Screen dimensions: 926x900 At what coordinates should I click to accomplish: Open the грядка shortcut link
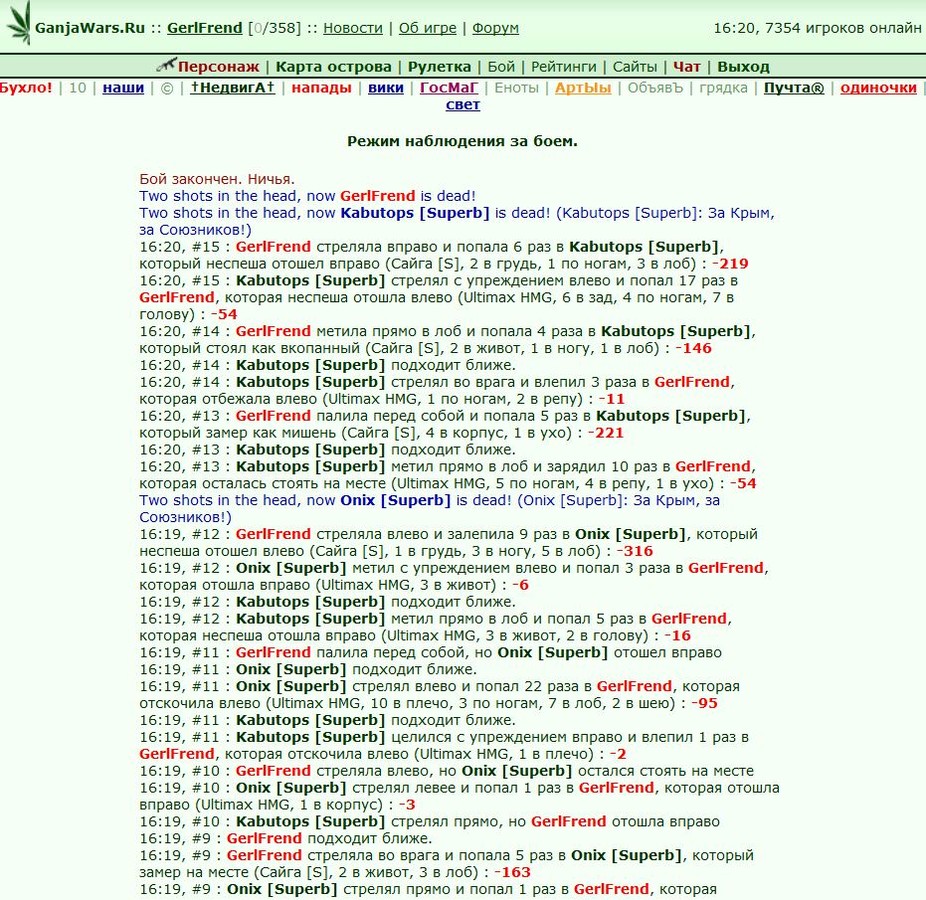[723, 88]
